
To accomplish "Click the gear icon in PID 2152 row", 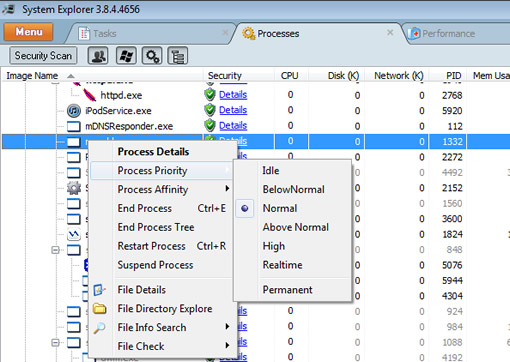I will coord(74,188).
